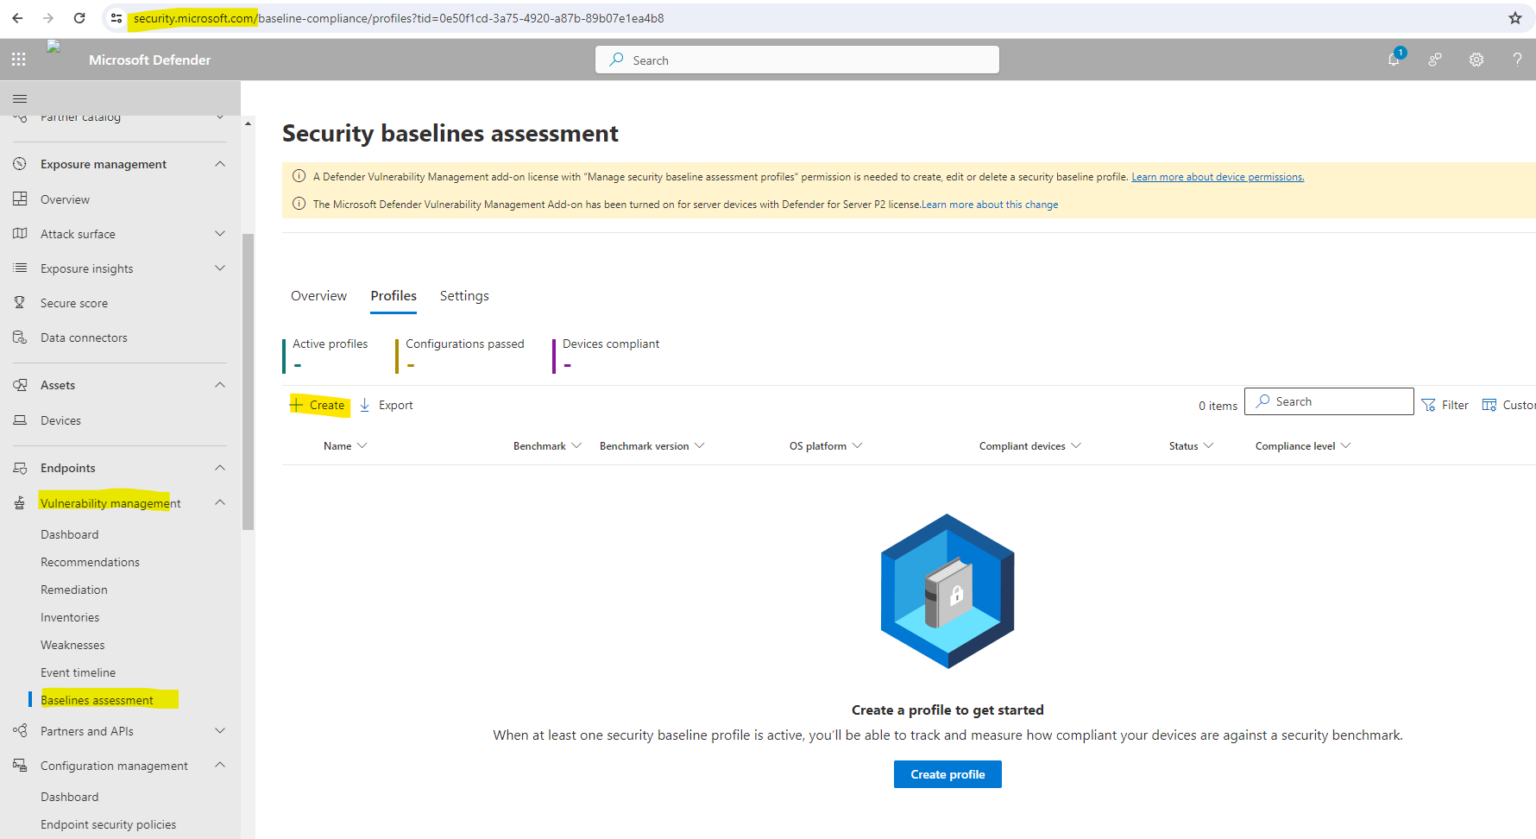
Task: Click inside the profiles Search box
Action: [x=1328, y=401]
